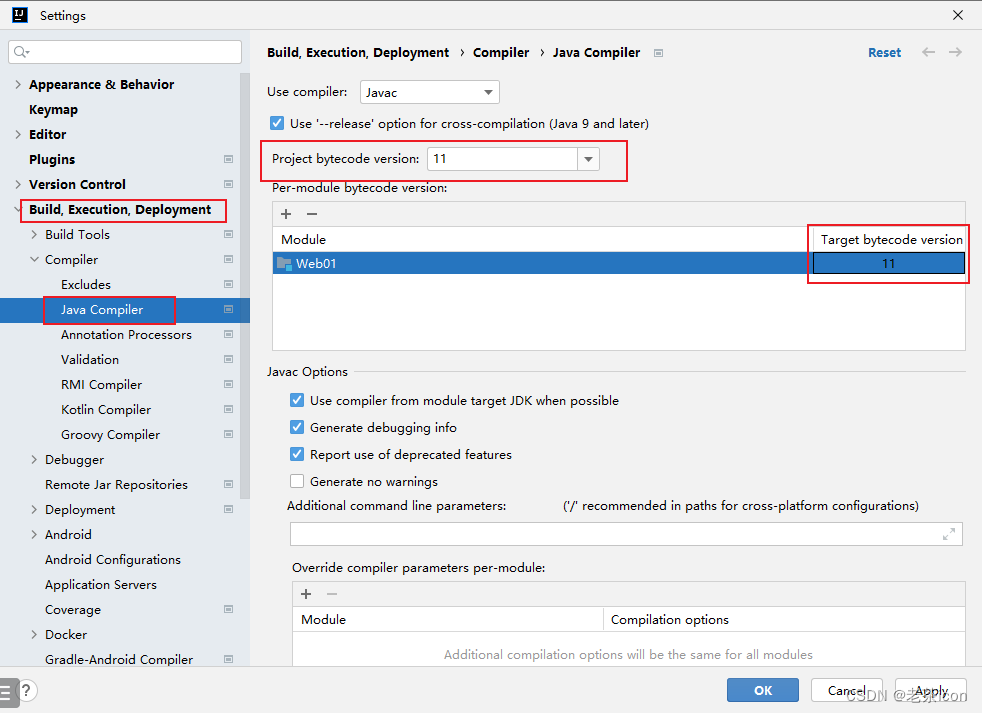Expand Appearance & Behavior section

point(18,85)
